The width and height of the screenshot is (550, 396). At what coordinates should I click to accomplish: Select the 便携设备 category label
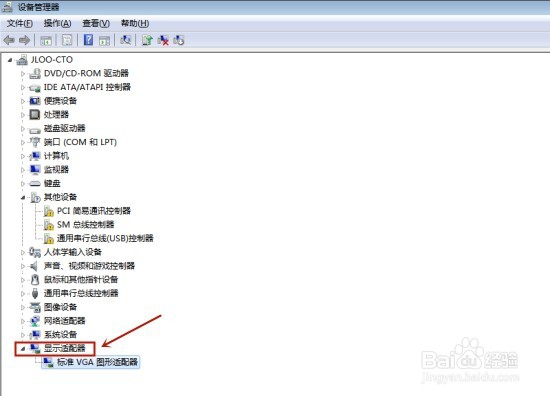60,101
